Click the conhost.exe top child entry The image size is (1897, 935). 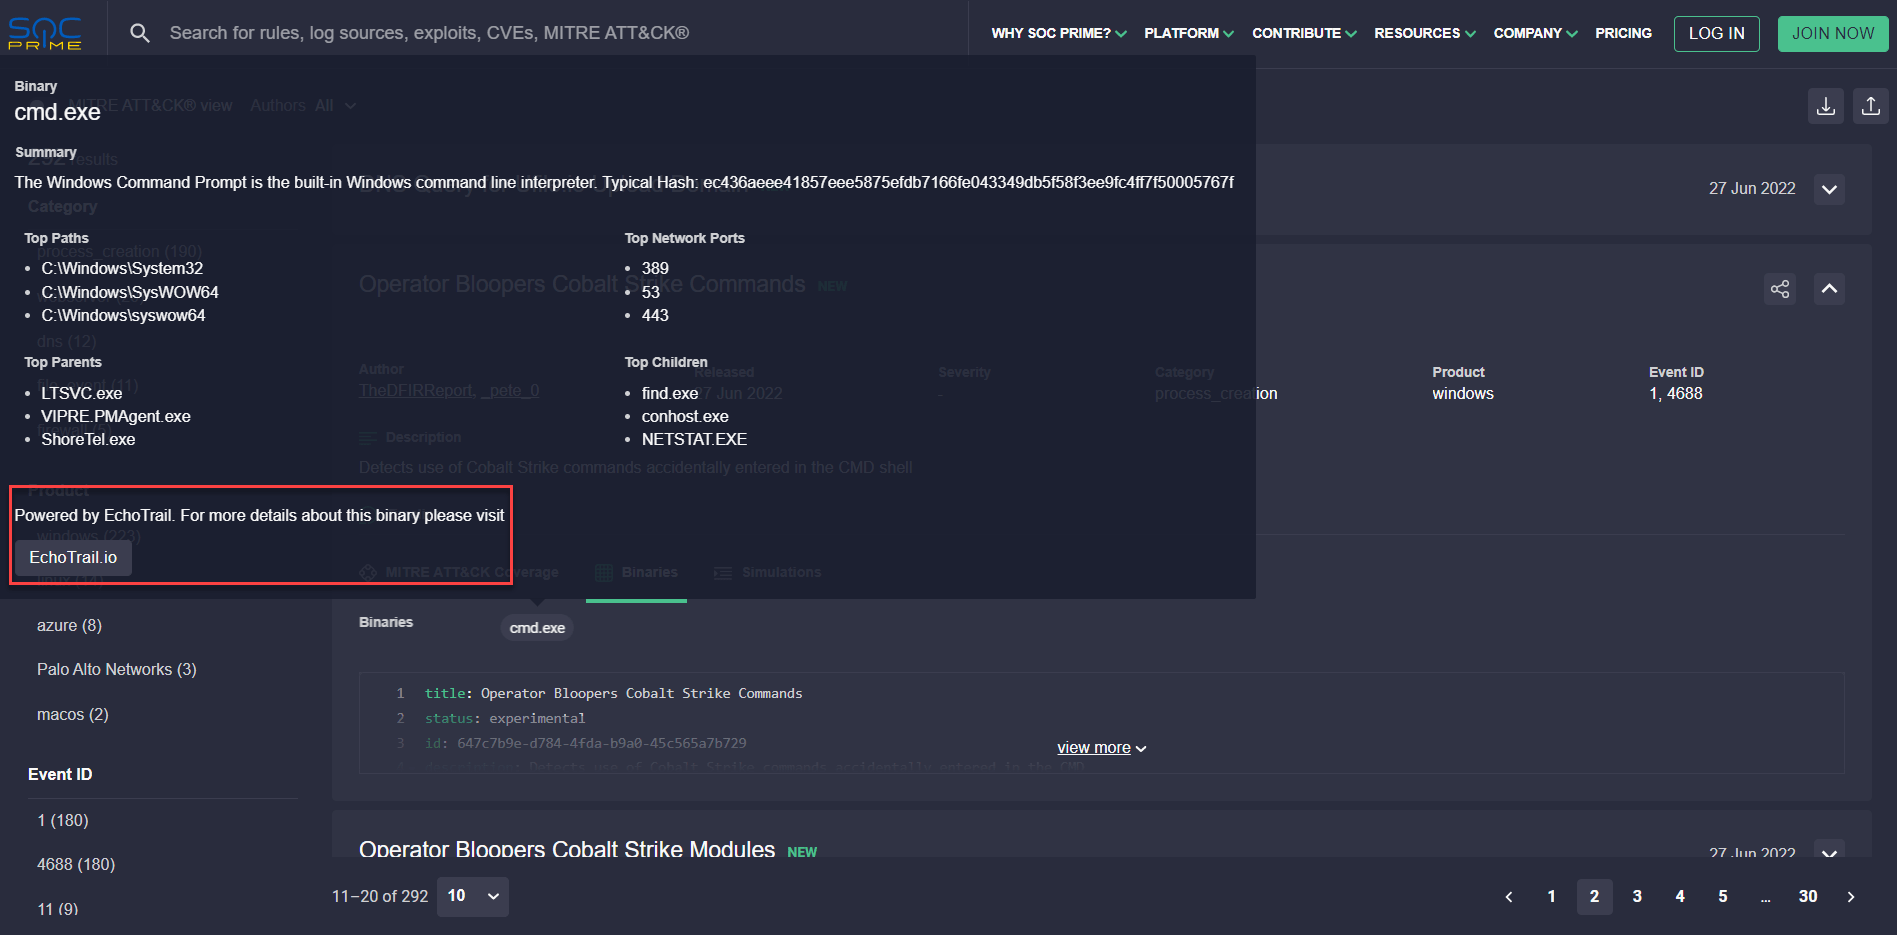click(685, 416)
